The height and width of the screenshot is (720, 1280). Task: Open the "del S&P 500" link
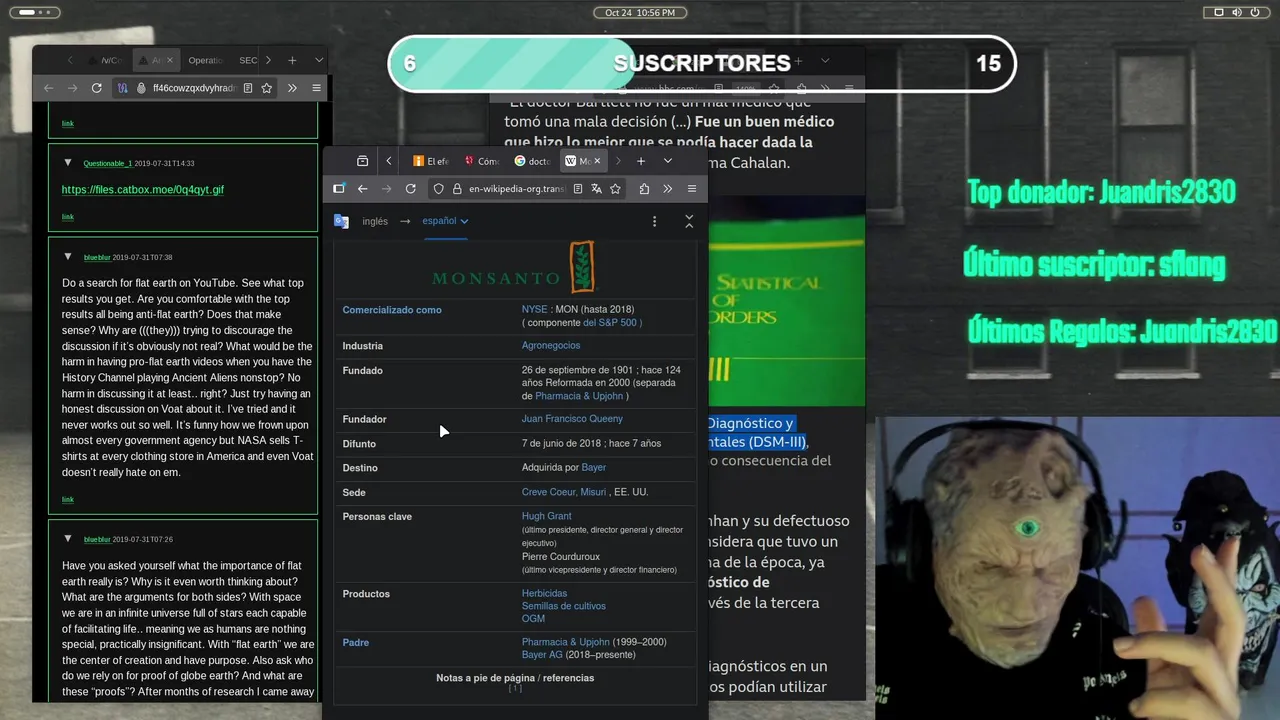click(x=612, y=322)
